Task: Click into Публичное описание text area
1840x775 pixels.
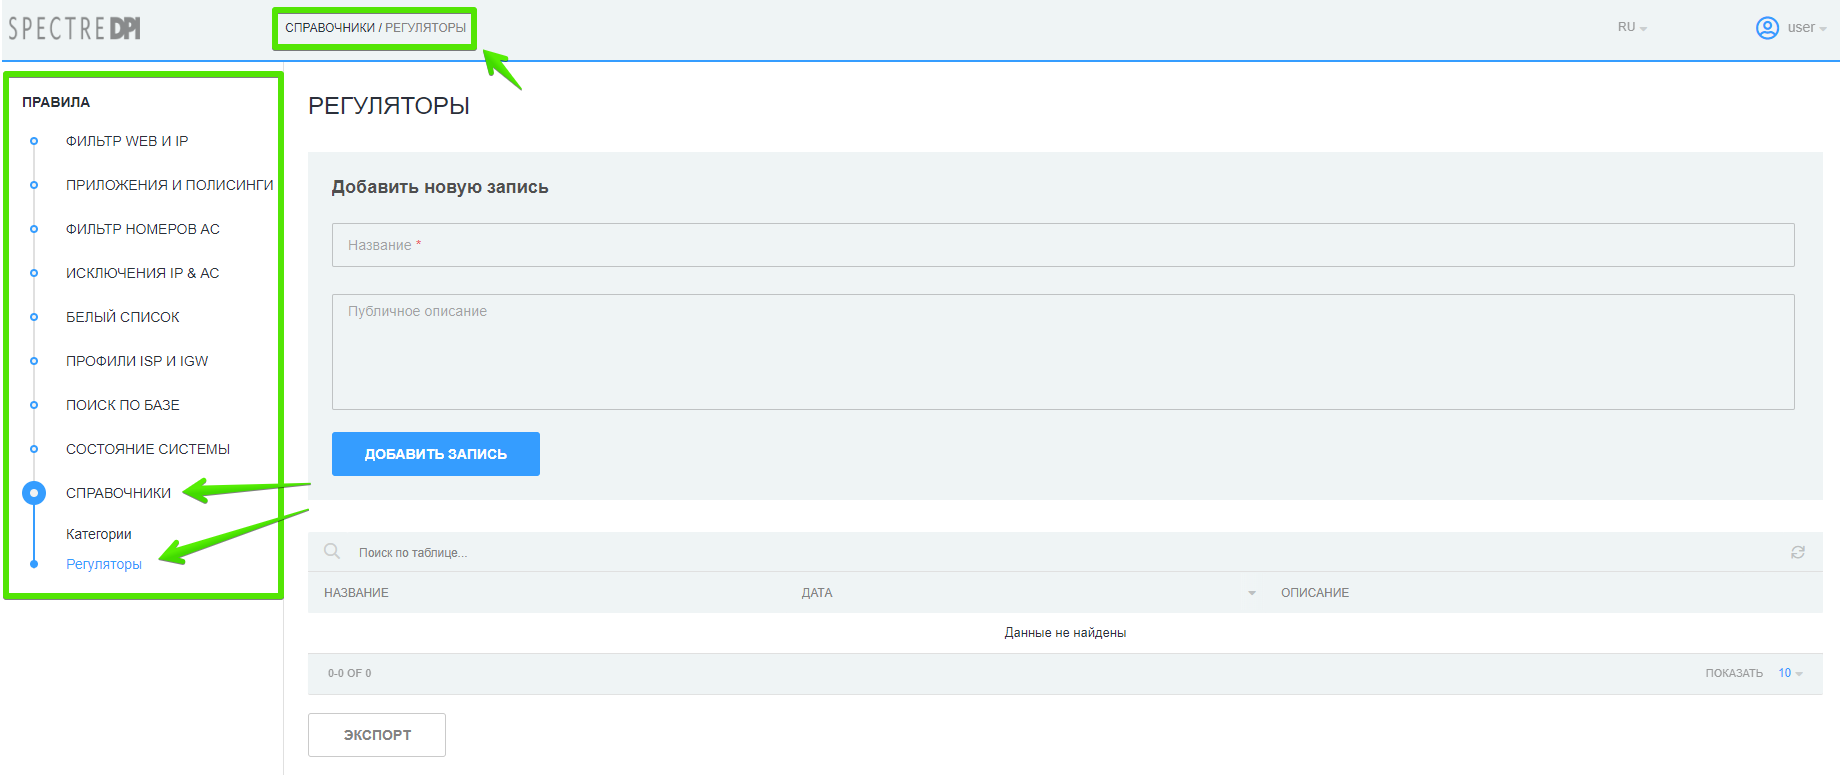Action: tap(1062, 352)
